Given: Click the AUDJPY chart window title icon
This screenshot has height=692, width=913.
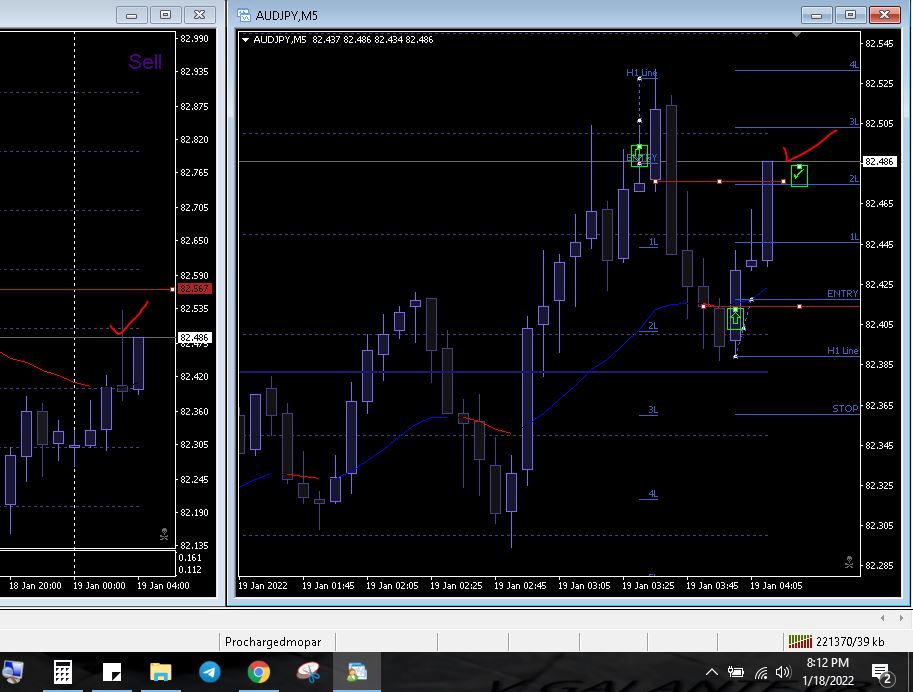Looking at the screenshot, I should 243,15.
